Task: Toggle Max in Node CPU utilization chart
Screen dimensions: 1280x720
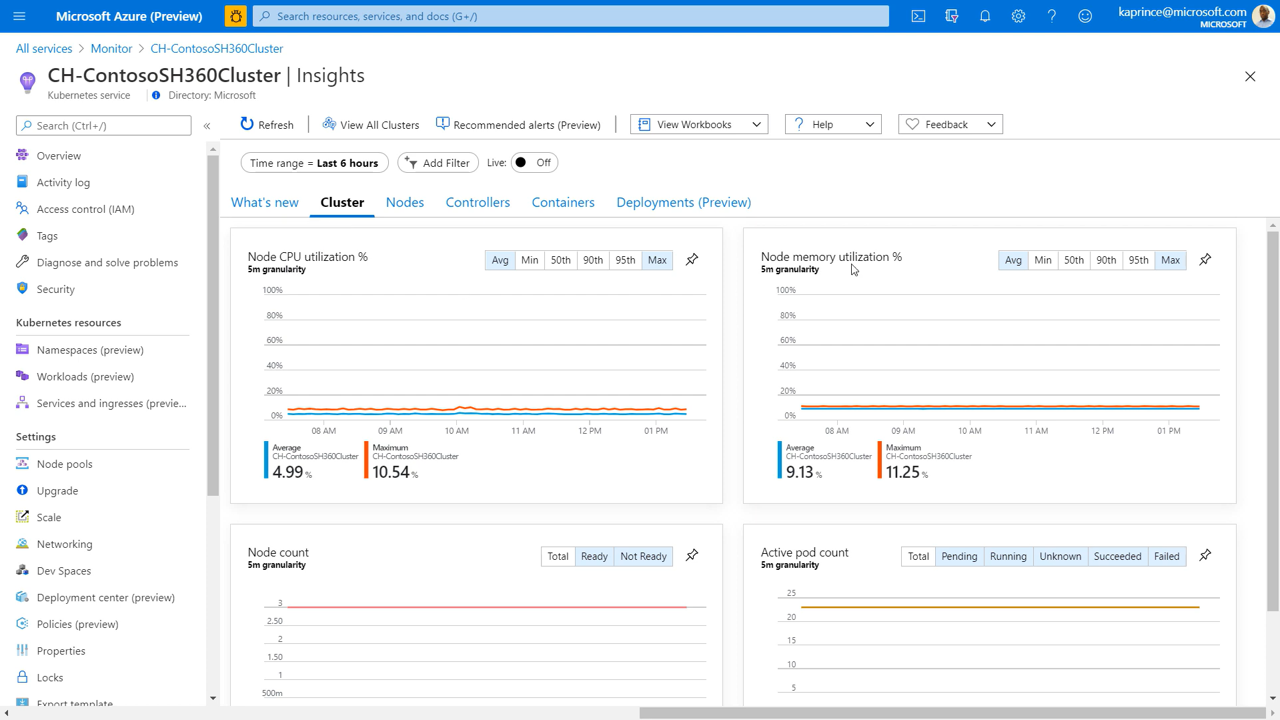Action: 657,260
